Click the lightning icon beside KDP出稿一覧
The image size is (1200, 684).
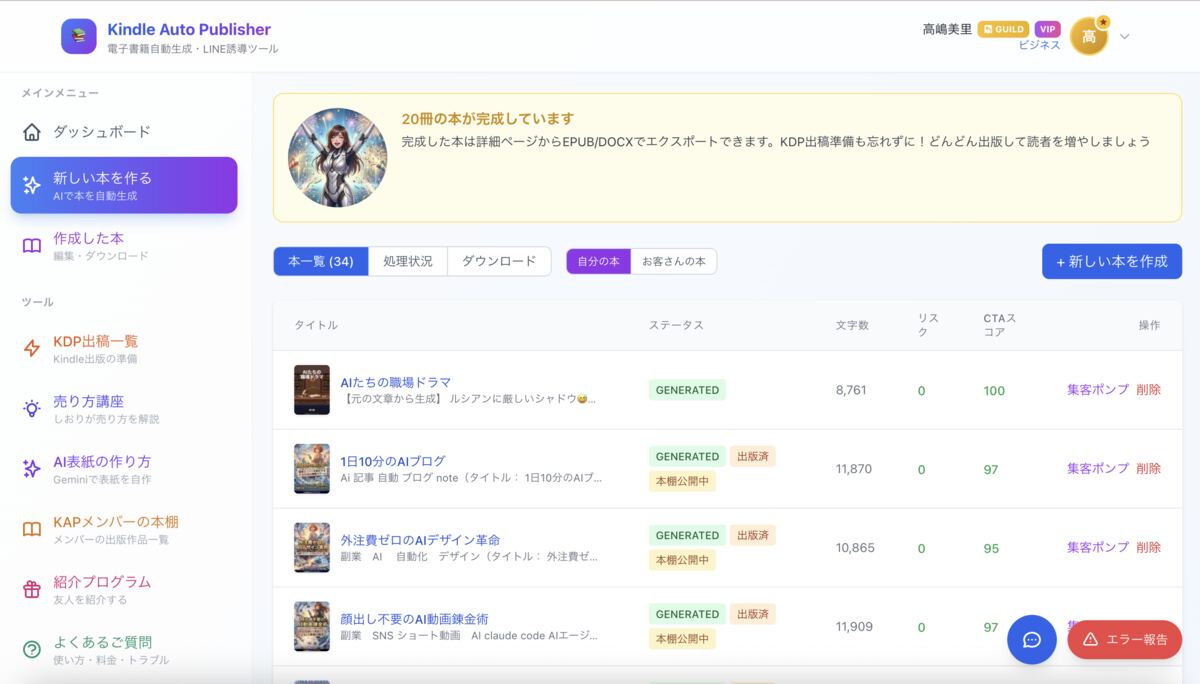[x=32, y=348]
